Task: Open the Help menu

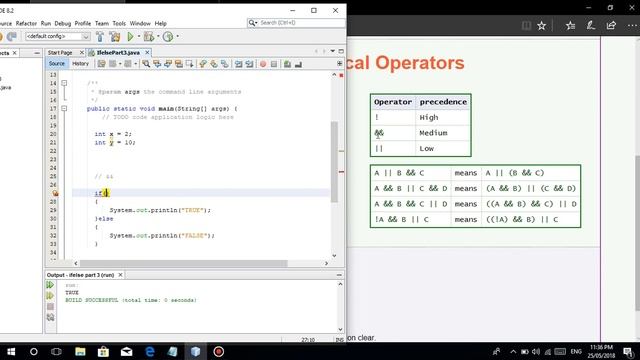Action: 160,23
